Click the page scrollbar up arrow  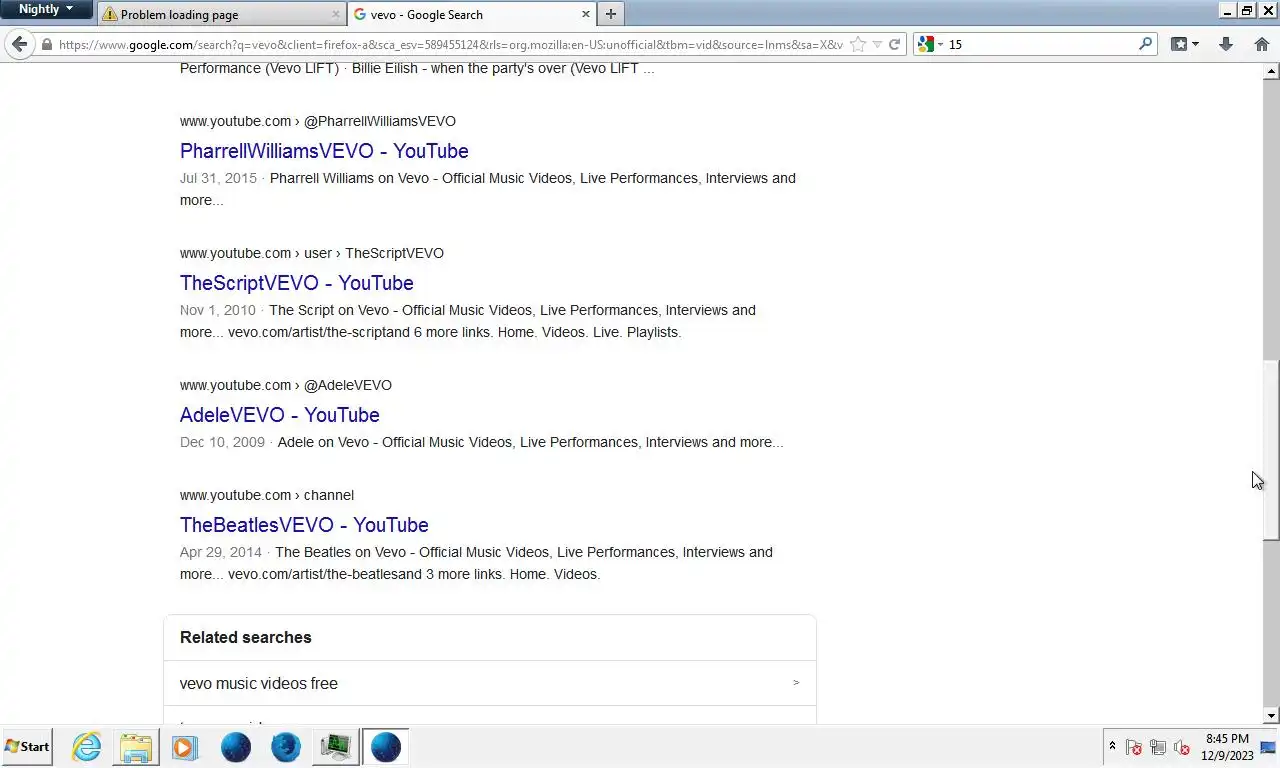click(1271, 72)
